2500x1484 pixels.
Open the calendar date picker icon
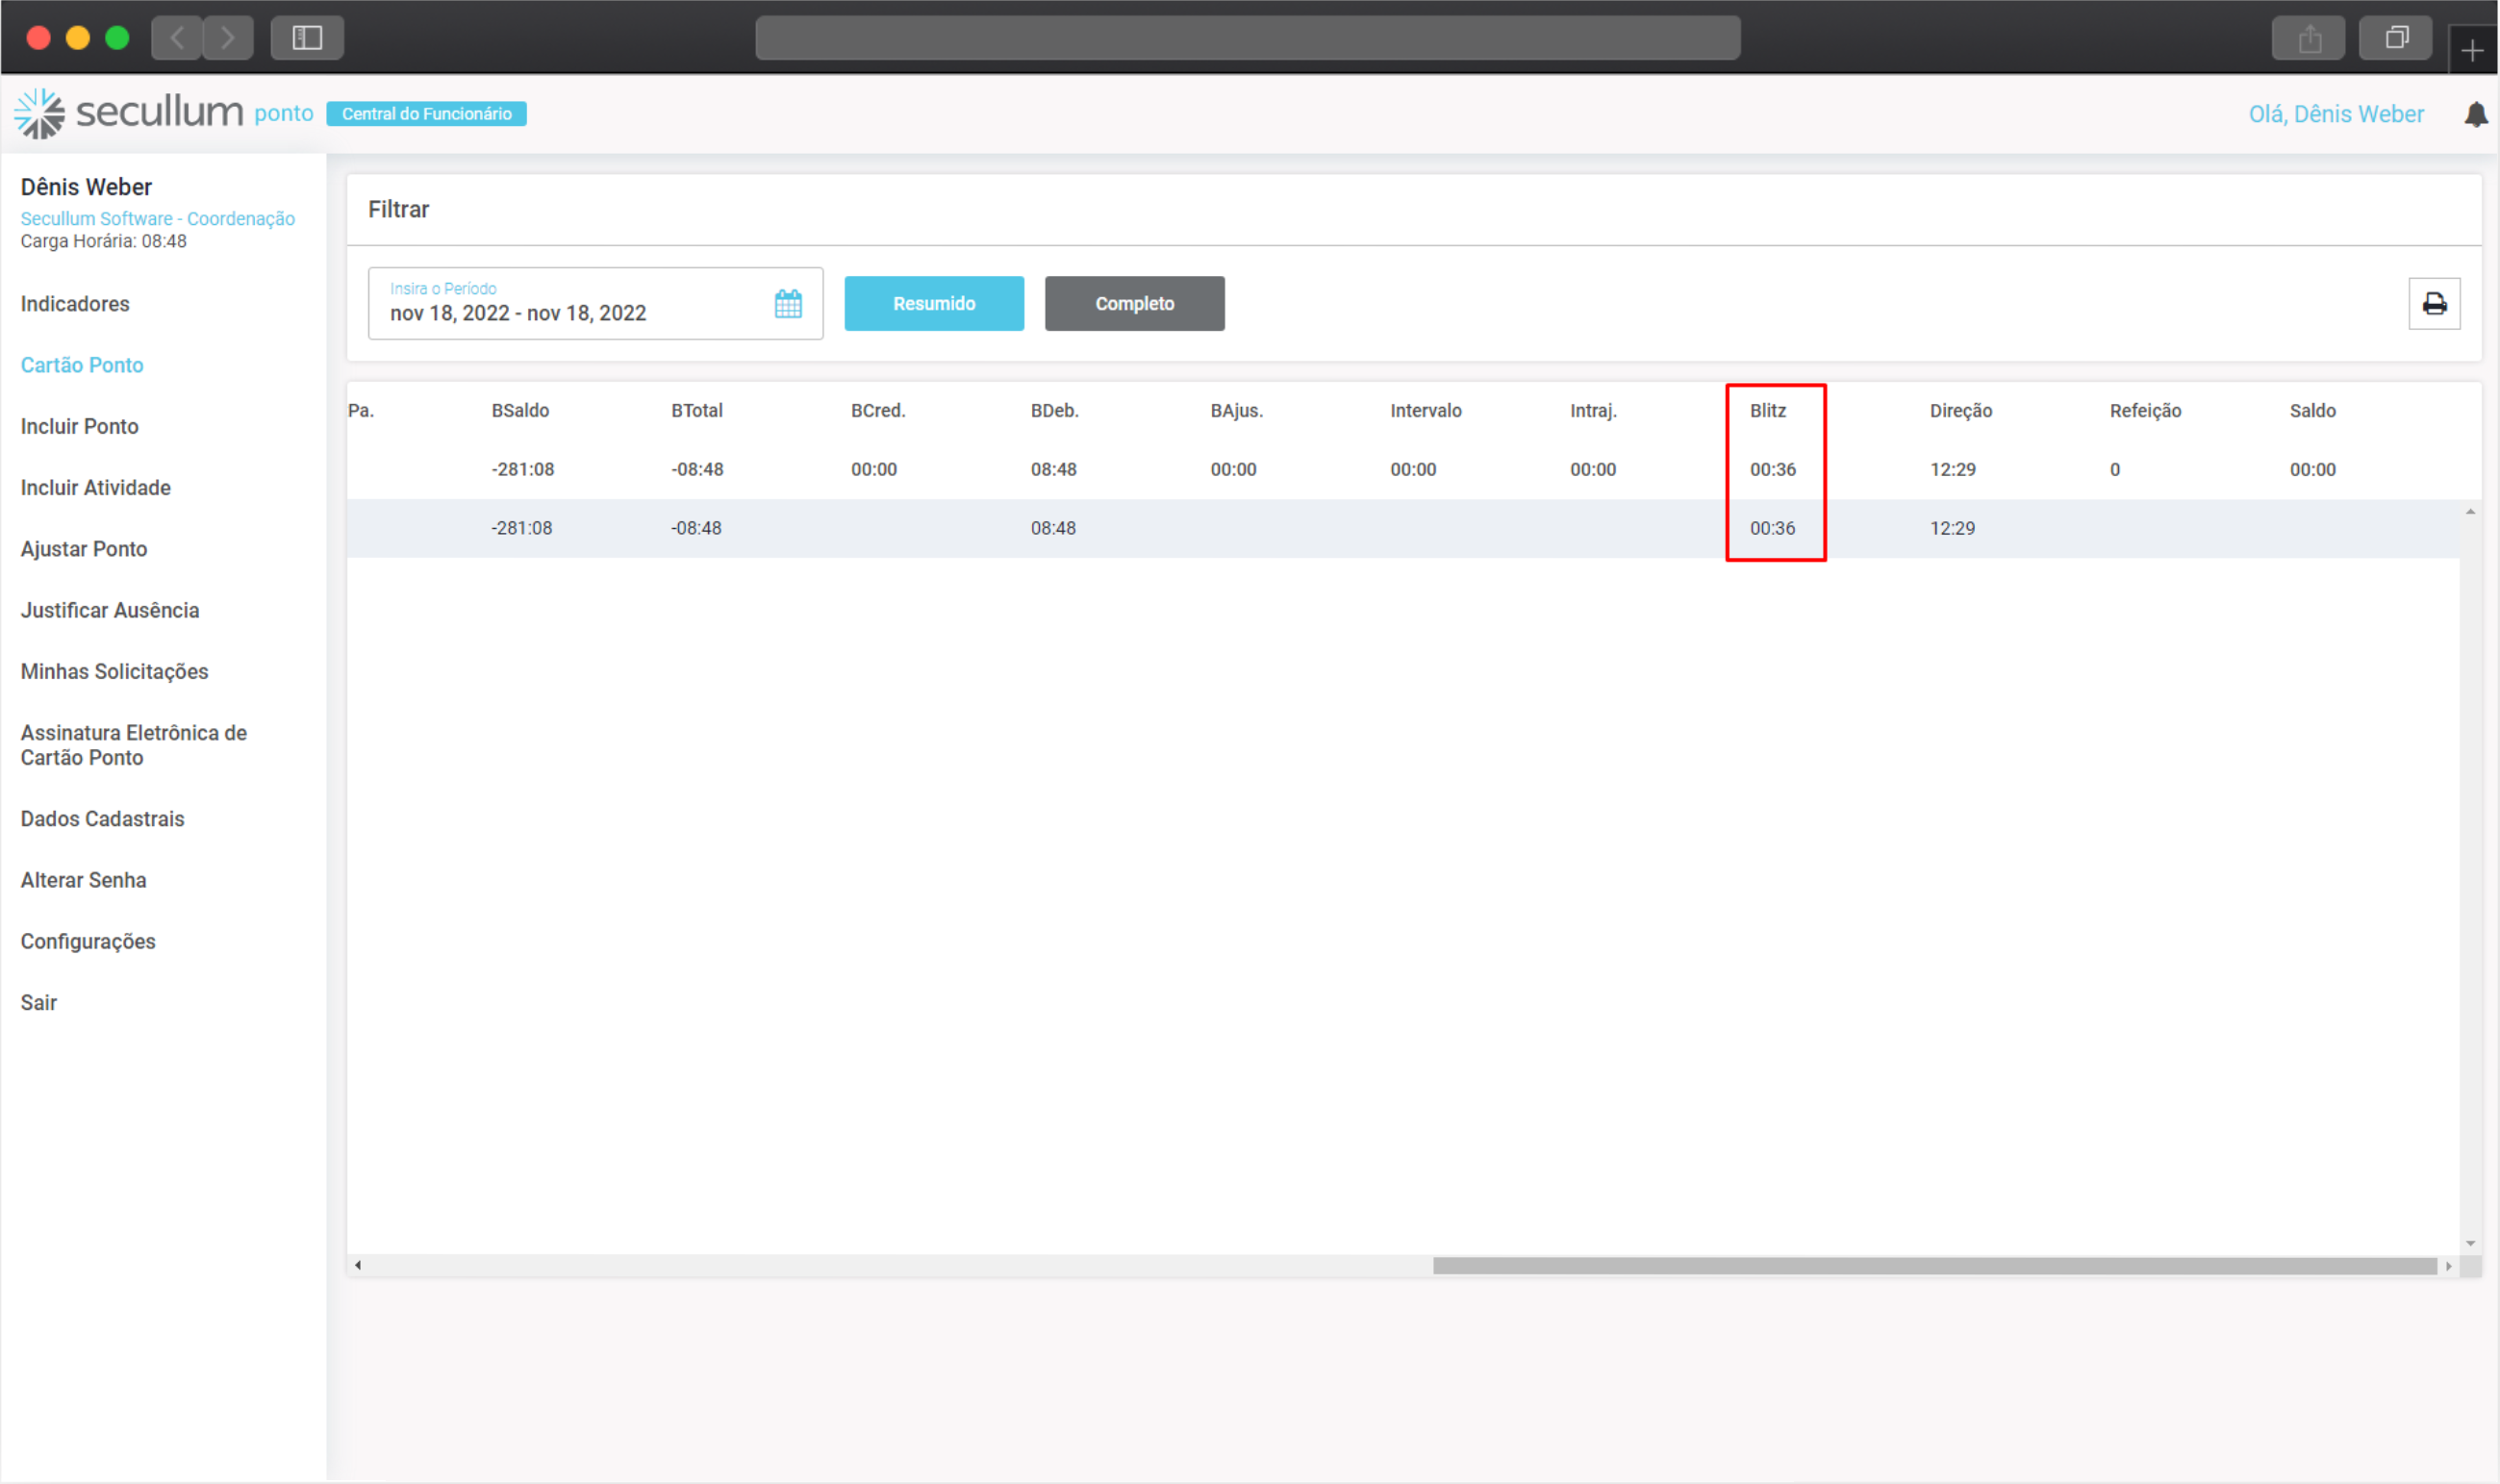[x=788, y=304]
